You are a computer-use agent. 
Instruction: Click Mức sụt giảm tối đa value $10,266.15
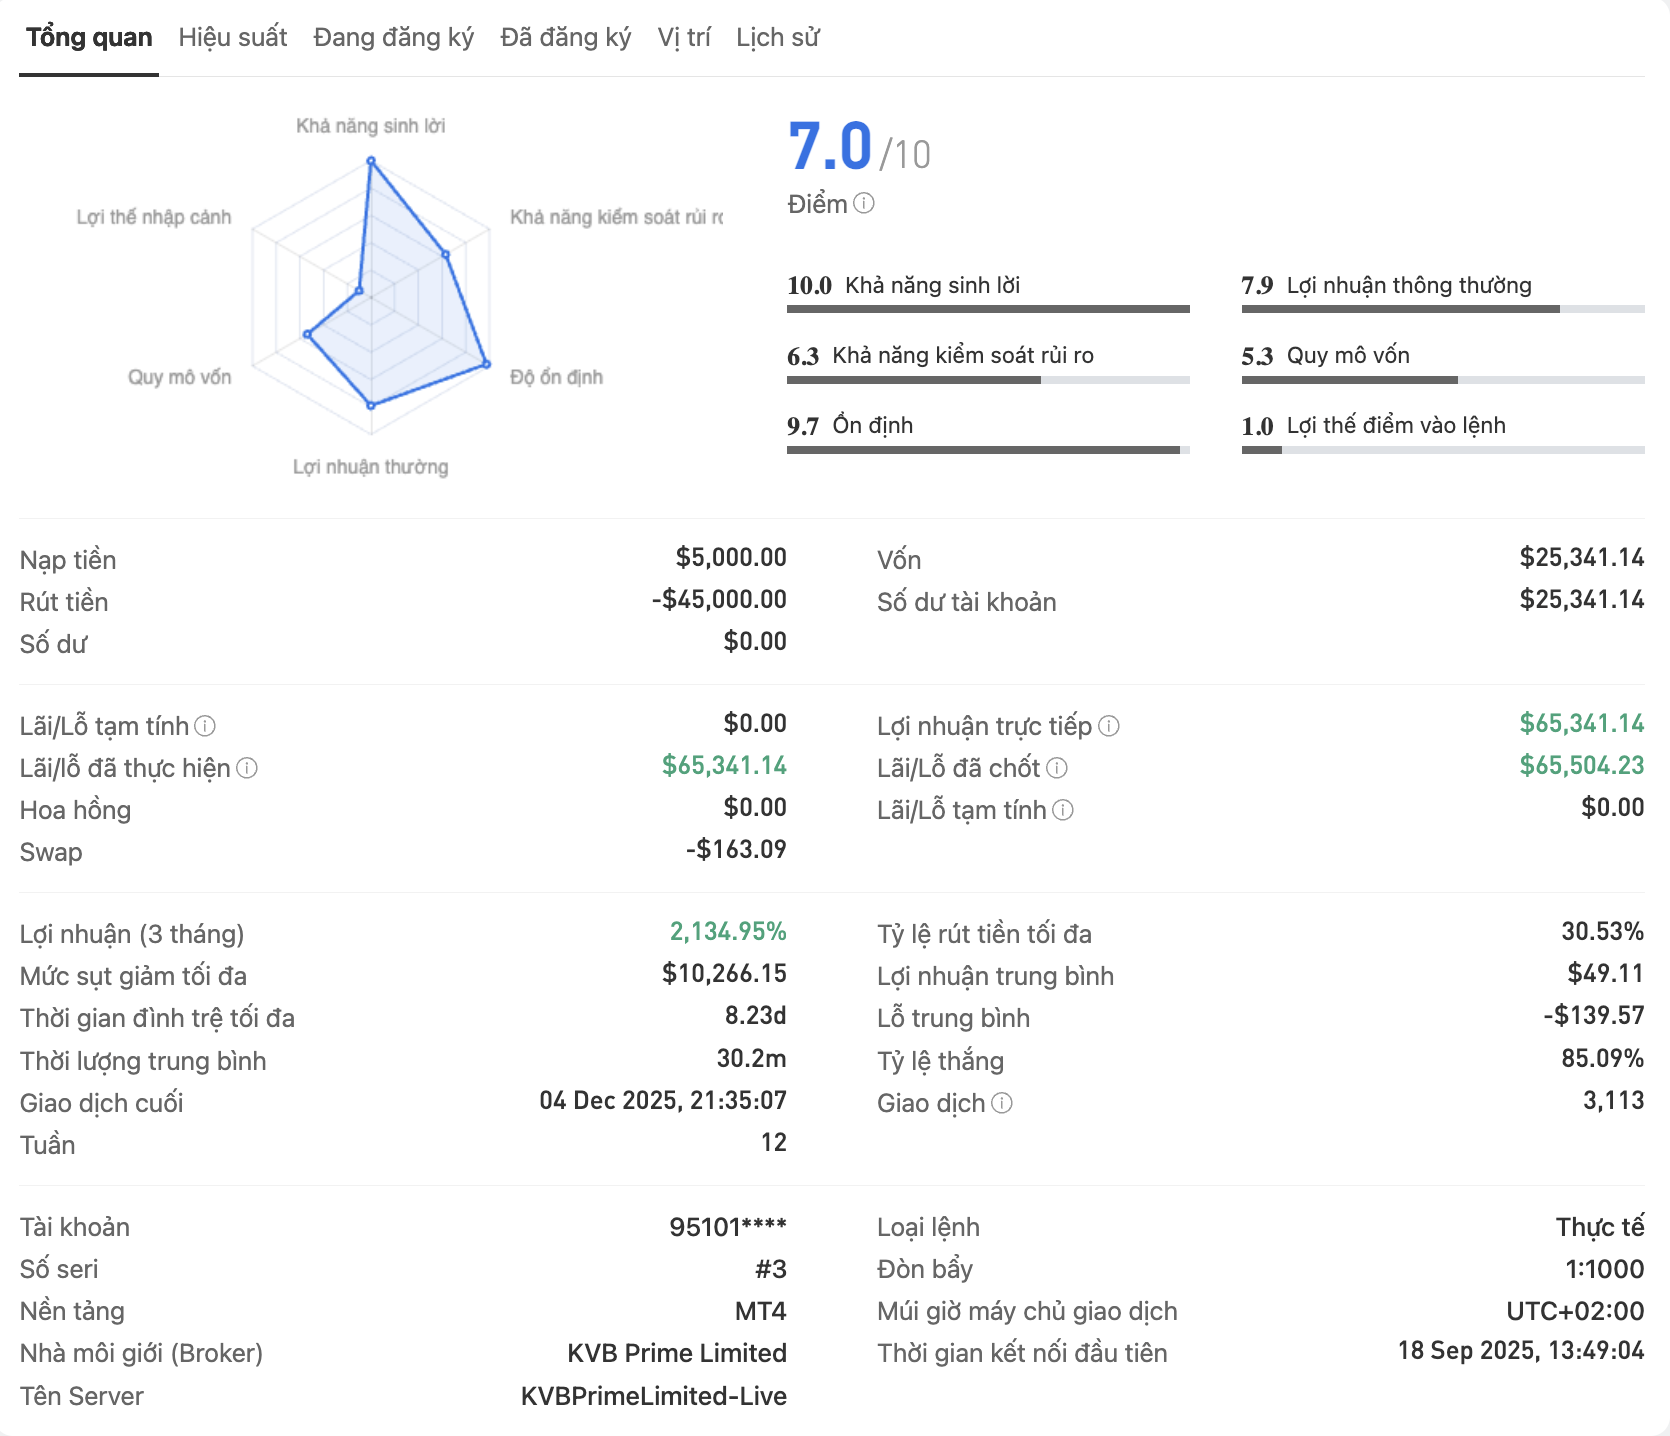724,973
